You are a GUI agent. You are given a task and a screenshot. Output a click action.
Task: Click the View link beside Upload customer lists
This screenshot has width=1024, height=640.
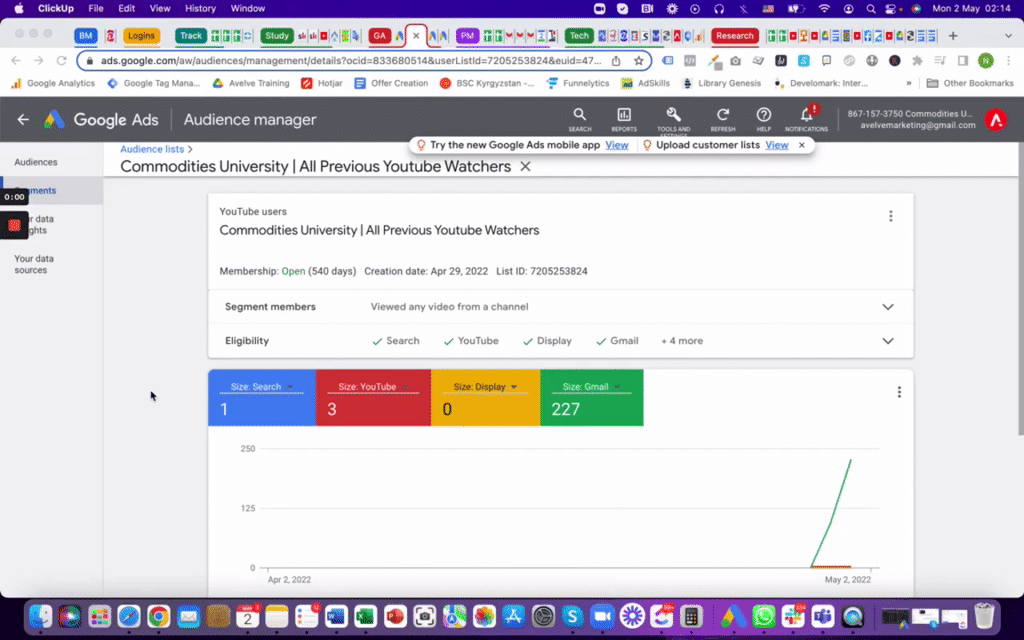[x=777, y=144]
